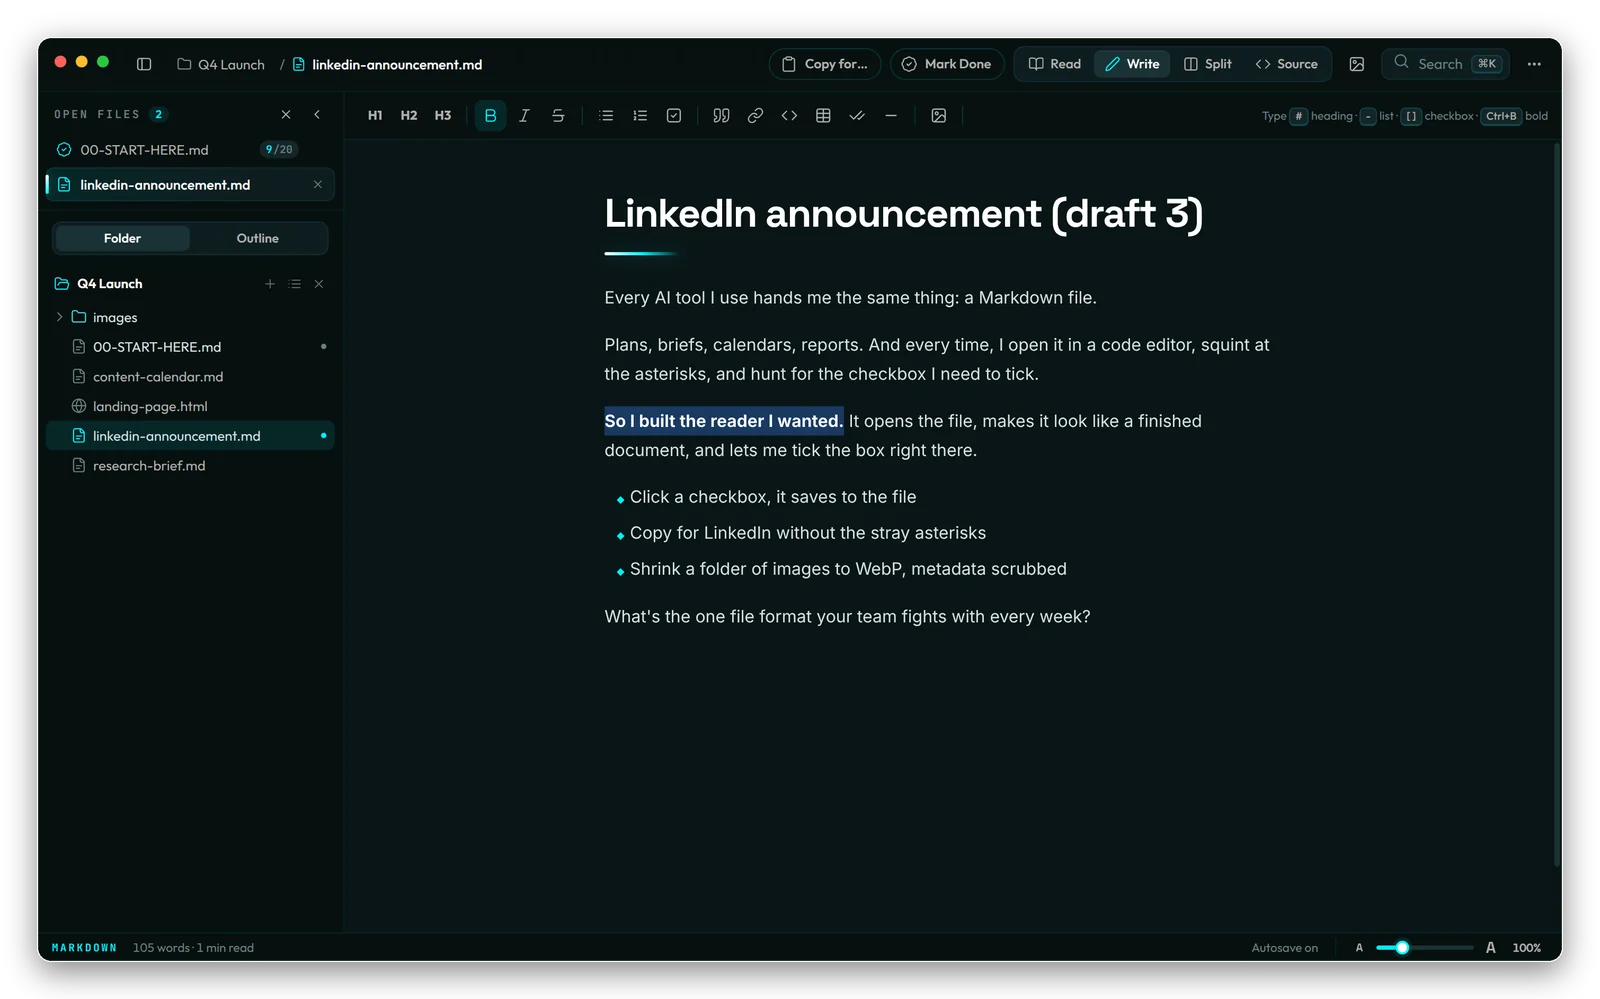The image size is (1600, 999).
Task: Close all open files
Action: [286, 115]
